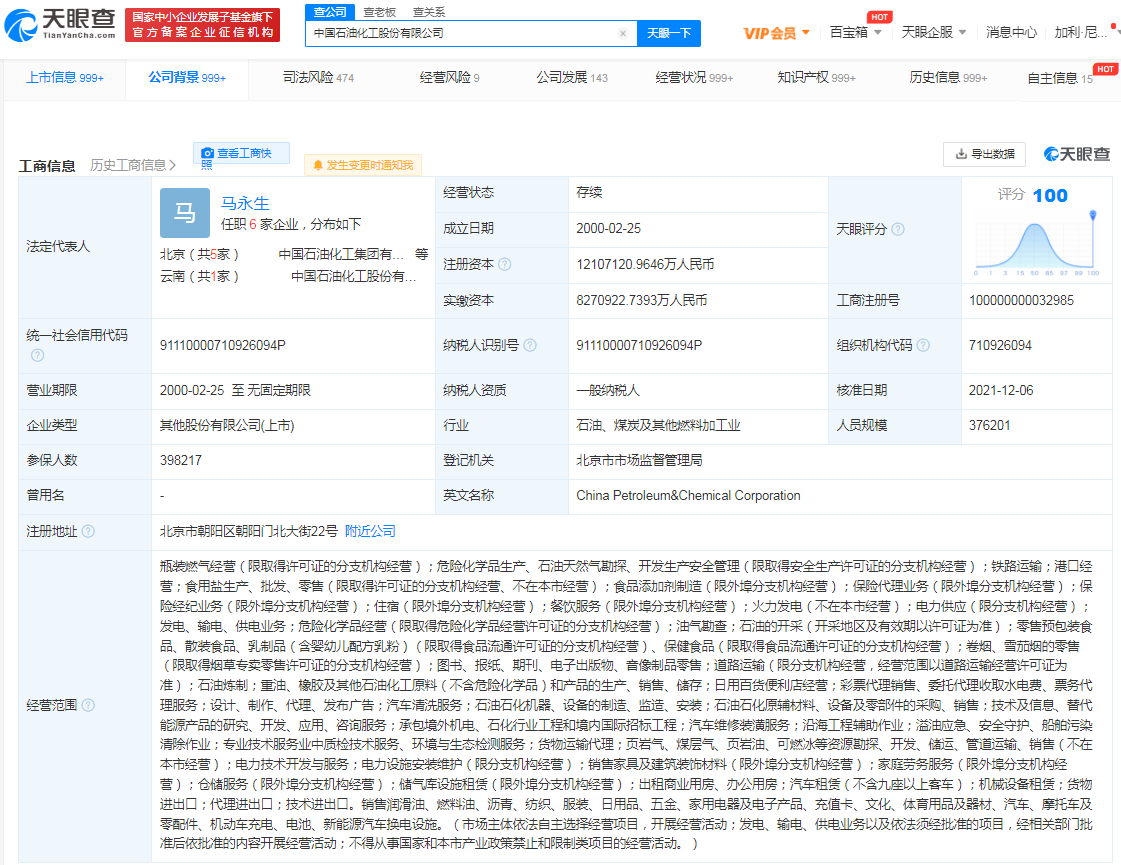1121x865 pixels.
Task: Open the user account 加利·尼 dropdown
Action: [x=1085, y=32]
